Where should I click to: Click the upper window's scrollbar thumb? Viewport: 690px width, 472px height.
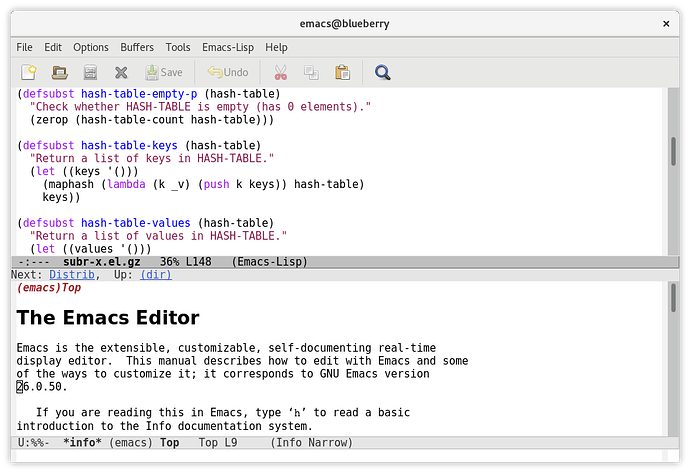click(673, 151)
